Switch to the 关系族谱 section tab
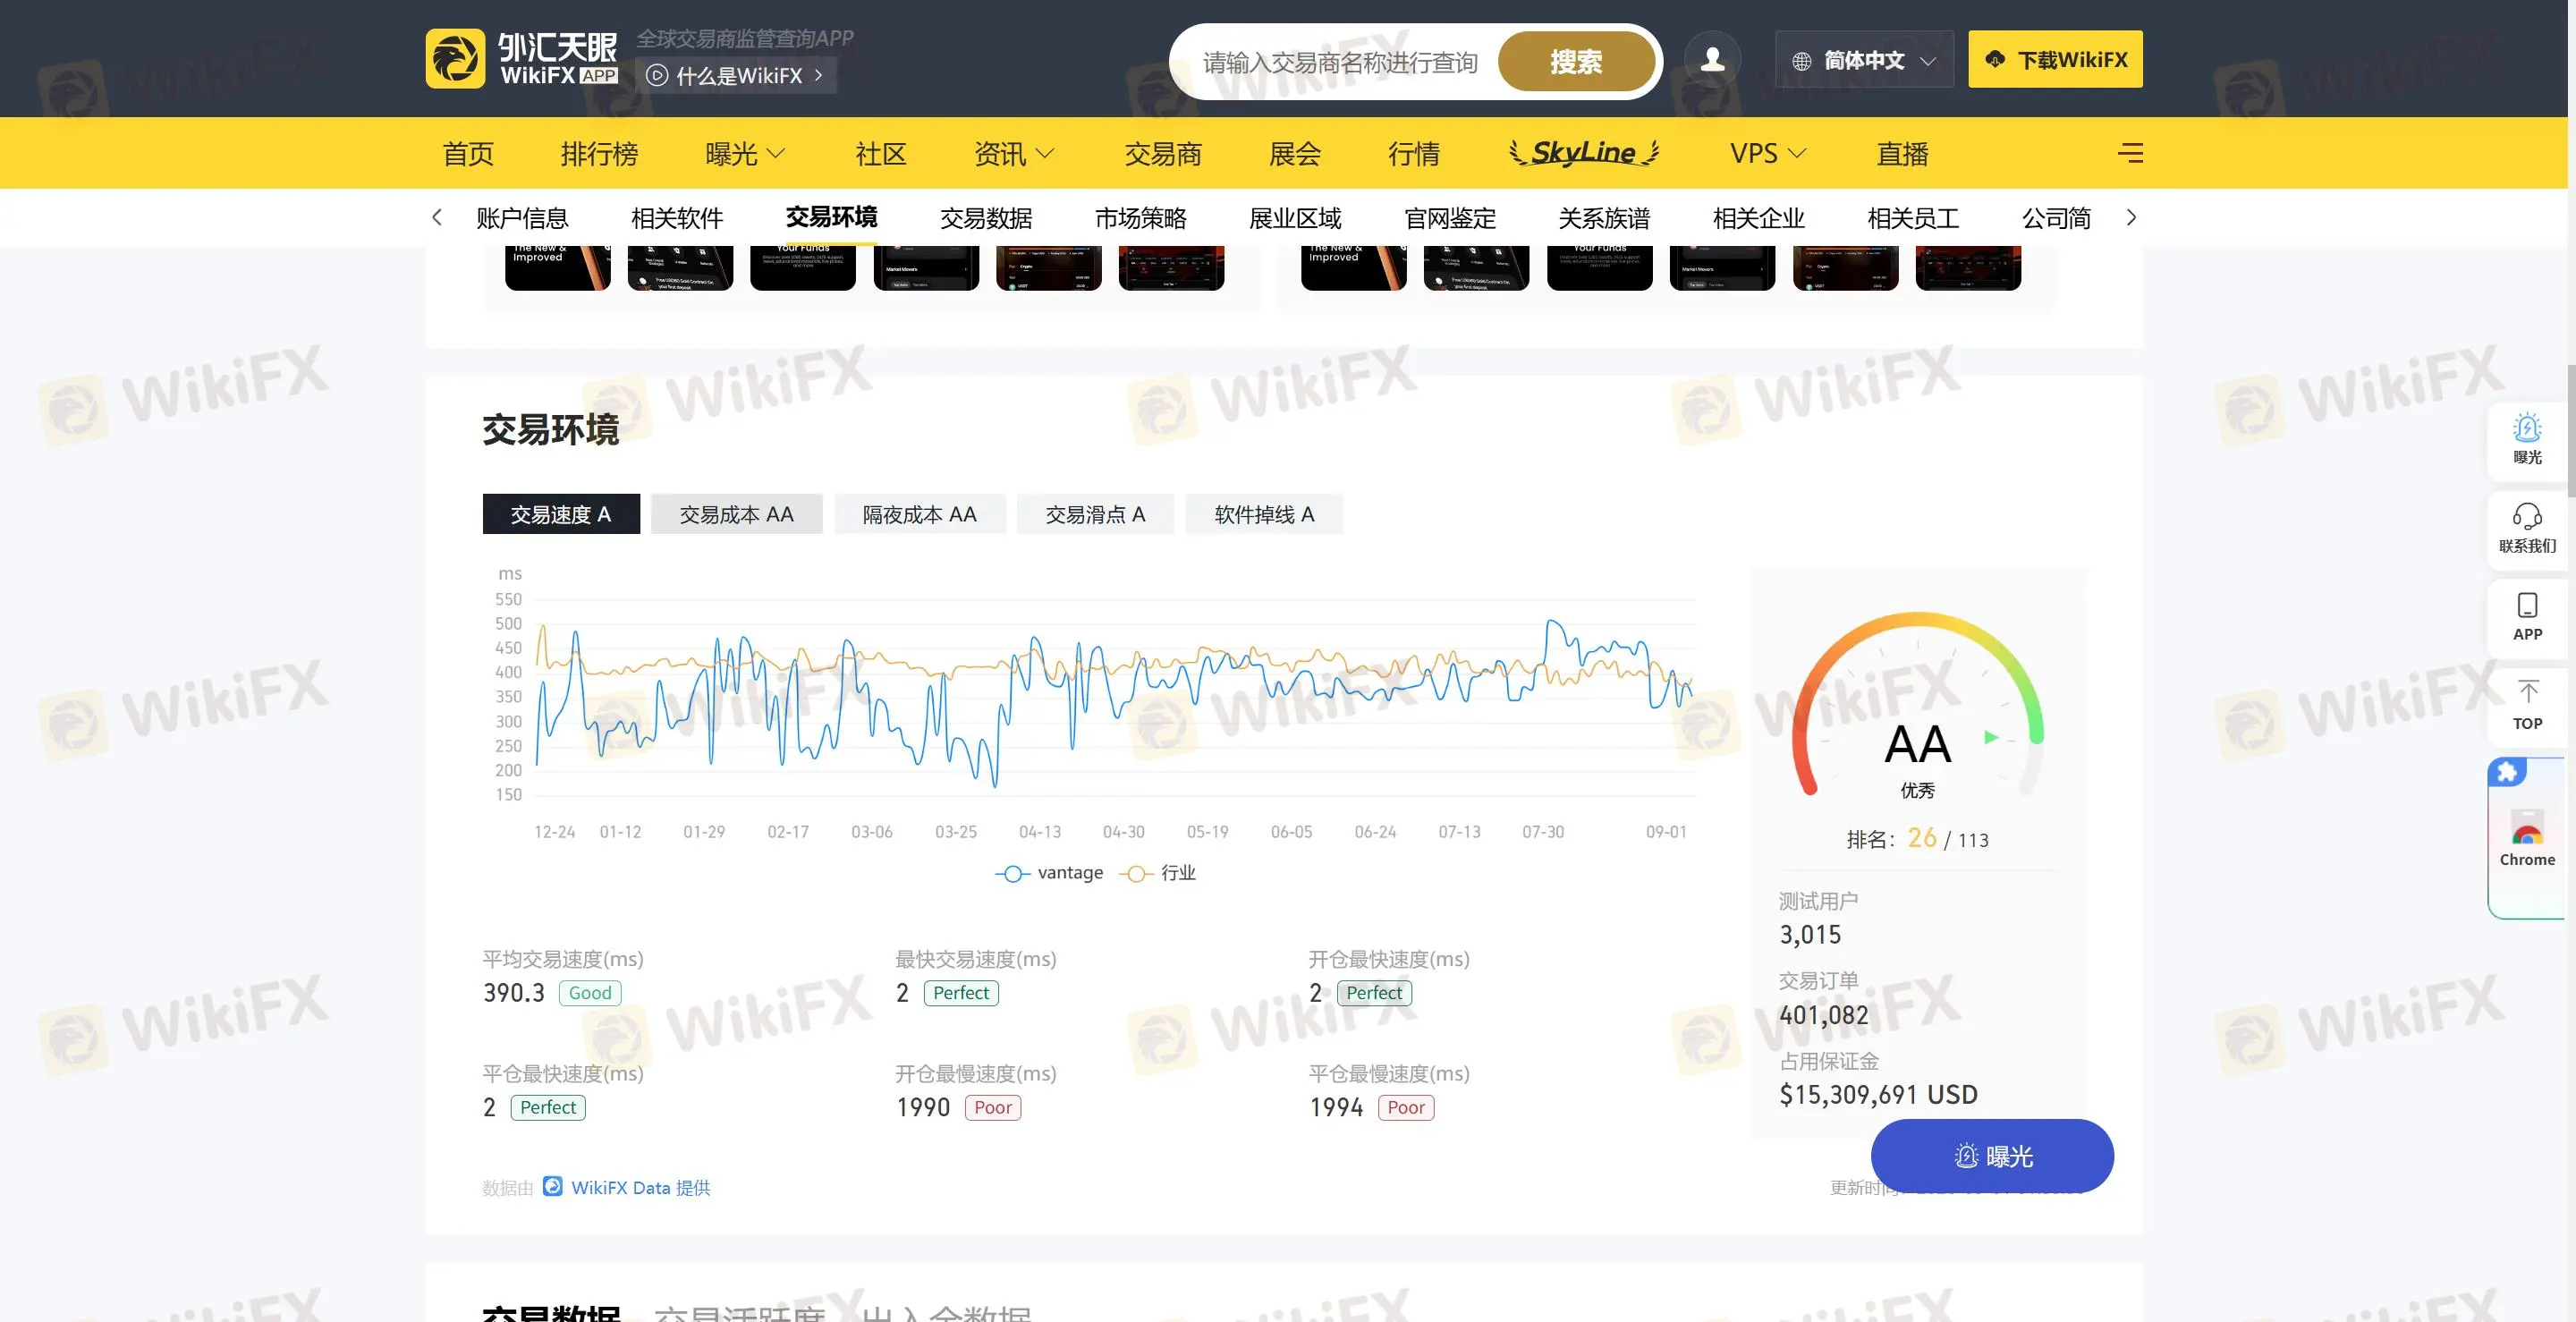The height and width of the screenshot is (1322, 2576). (1604, 218)
